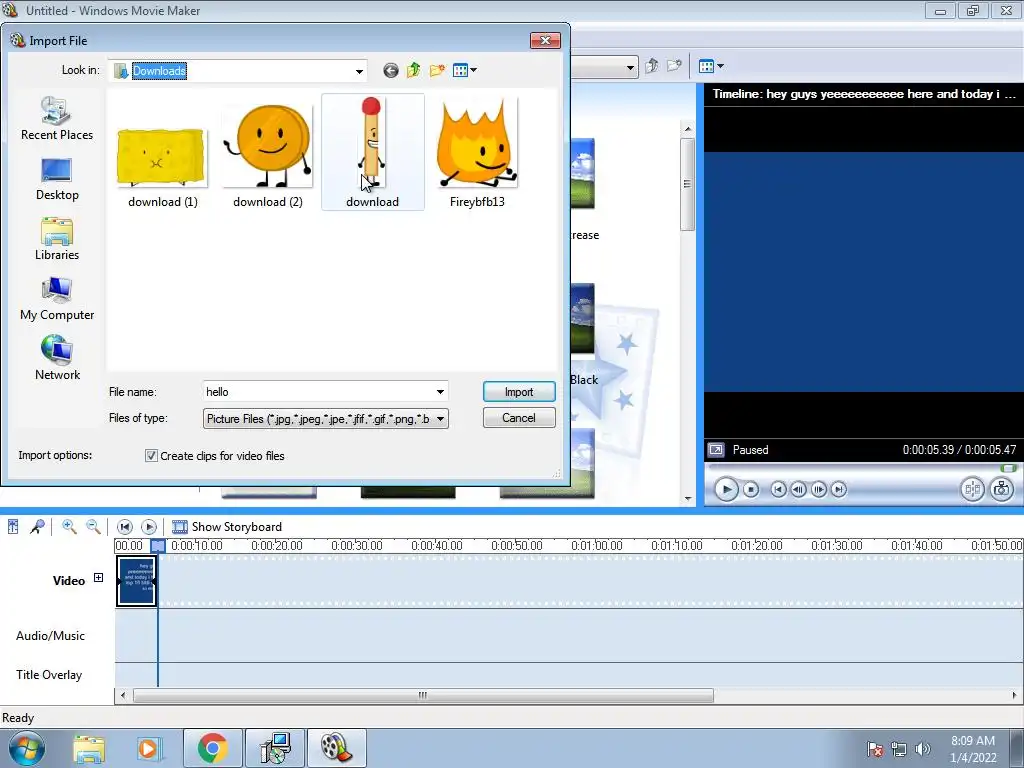Click the network tray icon
This screenshot has width=1024, height=768.
coord(899,749)
